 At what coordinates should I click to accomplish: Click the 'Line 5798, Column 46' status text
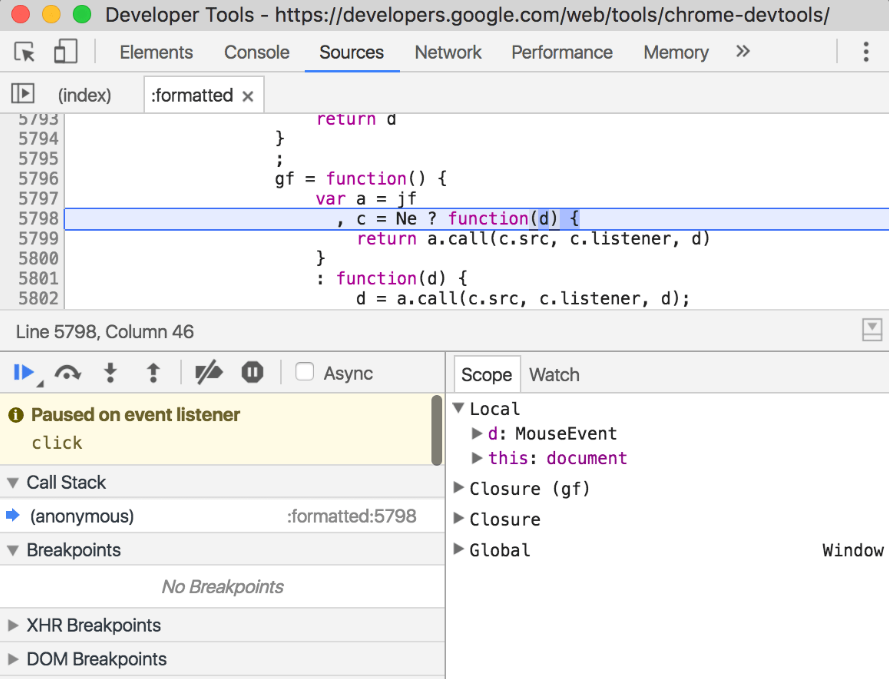click(104, 332)
